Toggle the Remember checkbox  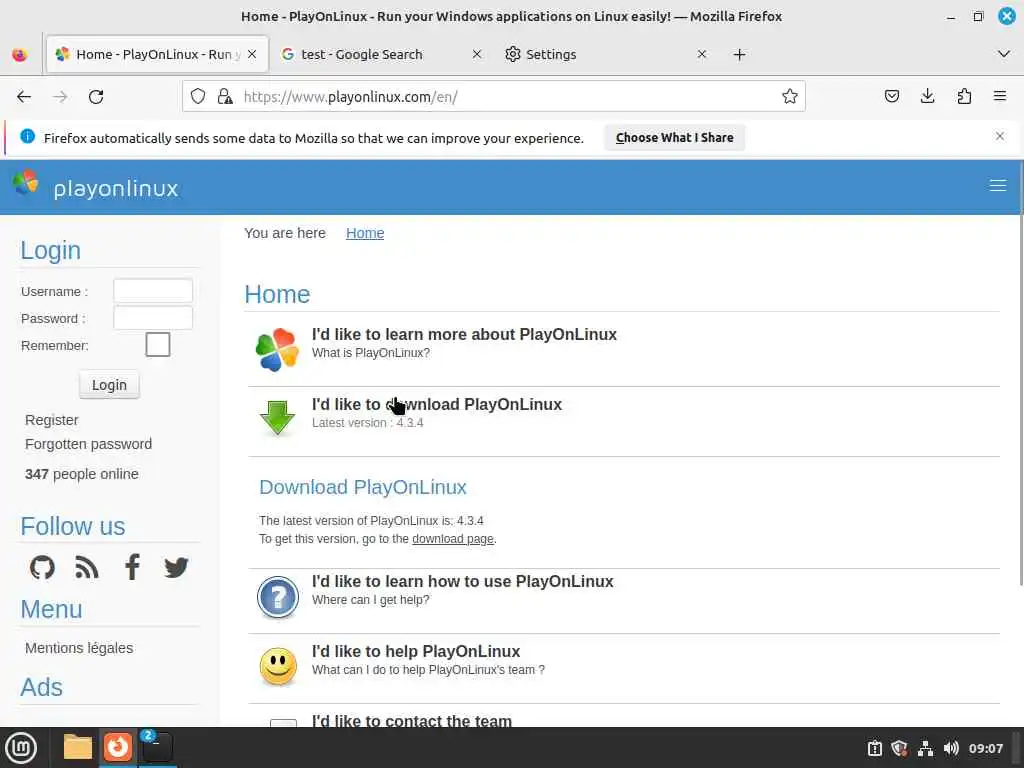158,344
